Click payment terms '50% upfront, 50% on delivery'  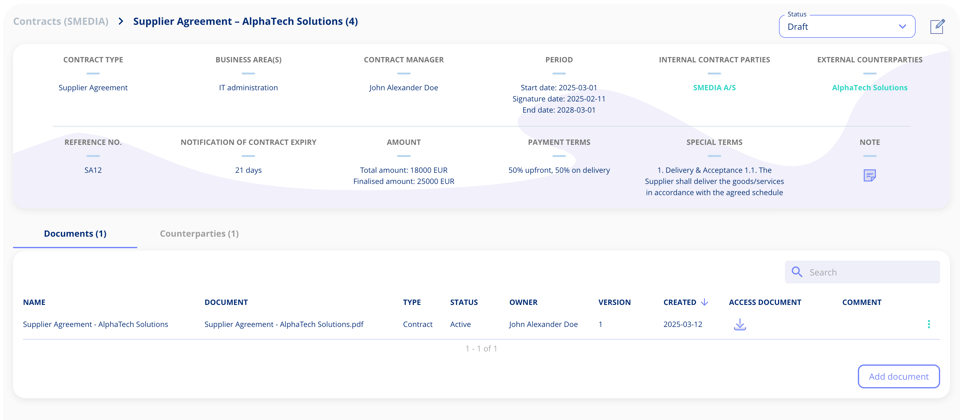click(x=559, y=170)
